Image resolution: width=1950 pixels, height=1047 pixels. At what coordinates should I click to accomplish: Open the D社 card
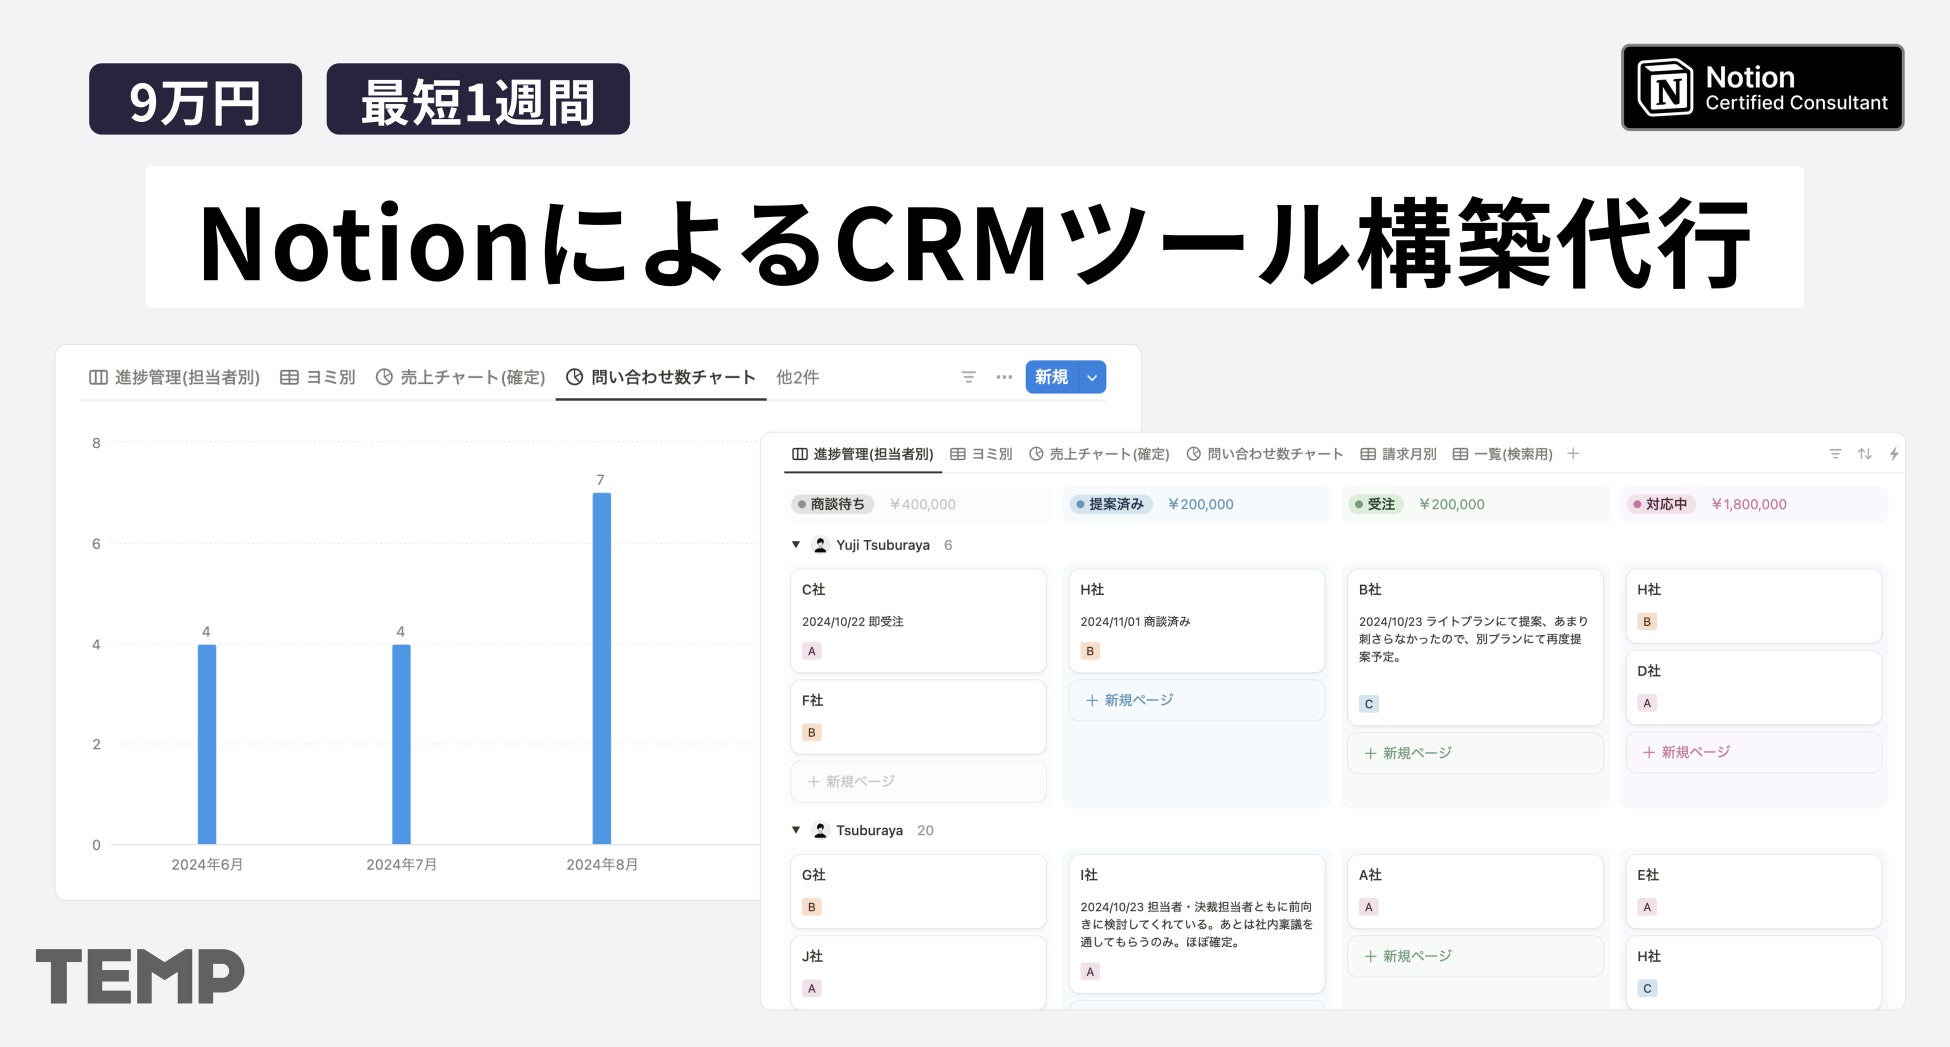click(x=1753, y=688)
